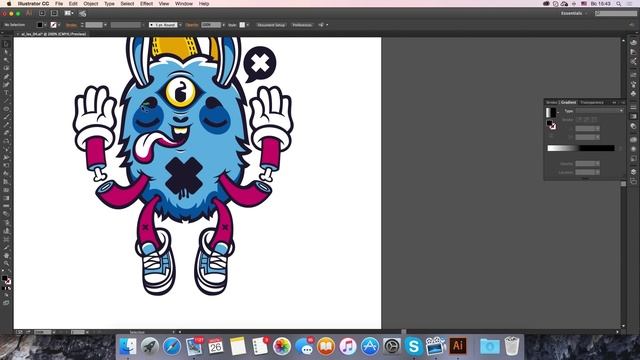Viewport: 640px width, 360px height.
Task: Click the Gradient panel icon in right dock
Action: [x=633, y=116]
